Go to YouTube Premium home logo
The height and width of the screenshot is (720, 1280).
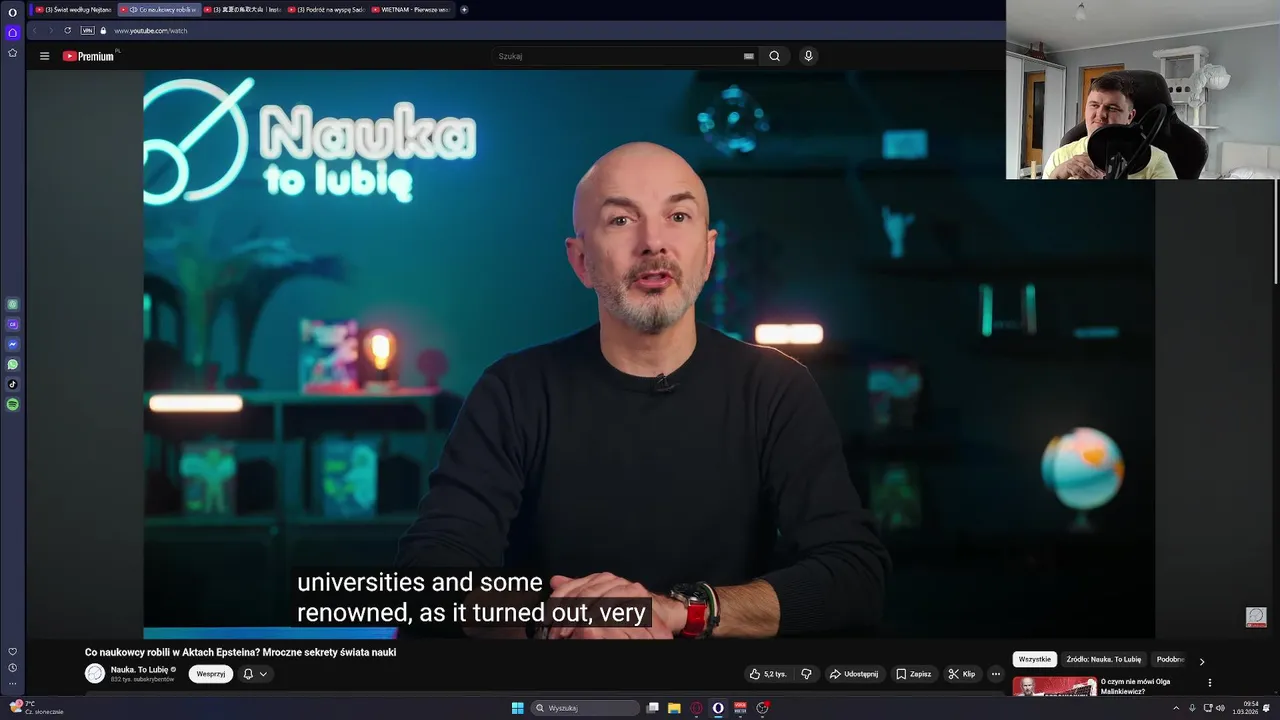[90, 56]
